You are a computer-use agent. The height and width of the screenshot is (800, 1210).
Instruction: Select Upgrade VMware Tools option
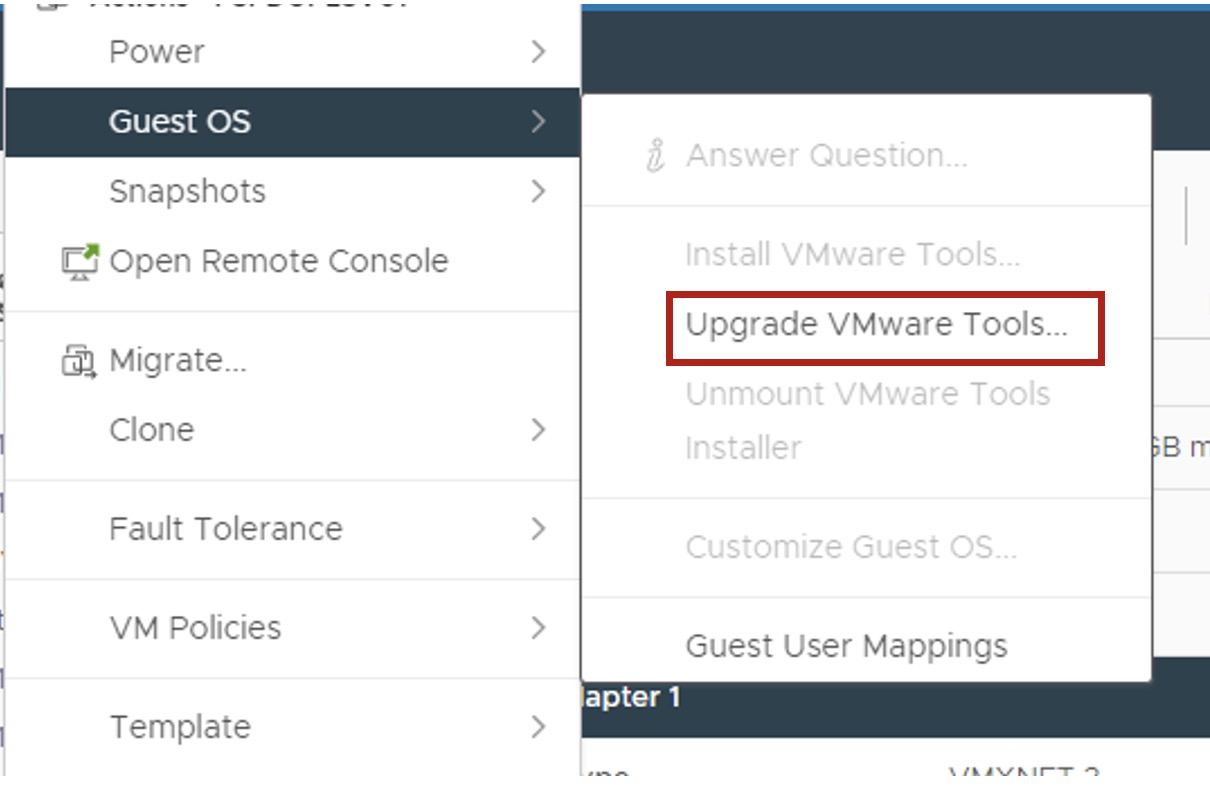point(877,325)
